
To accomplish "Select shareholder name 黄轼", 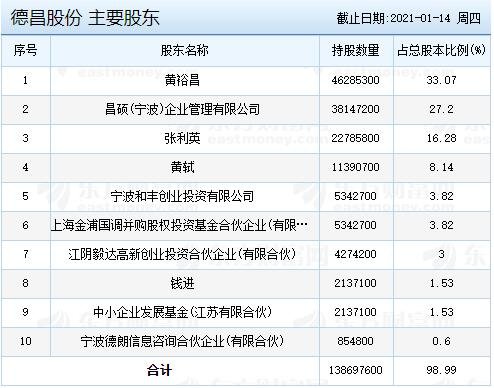I will tap(182, 167).
